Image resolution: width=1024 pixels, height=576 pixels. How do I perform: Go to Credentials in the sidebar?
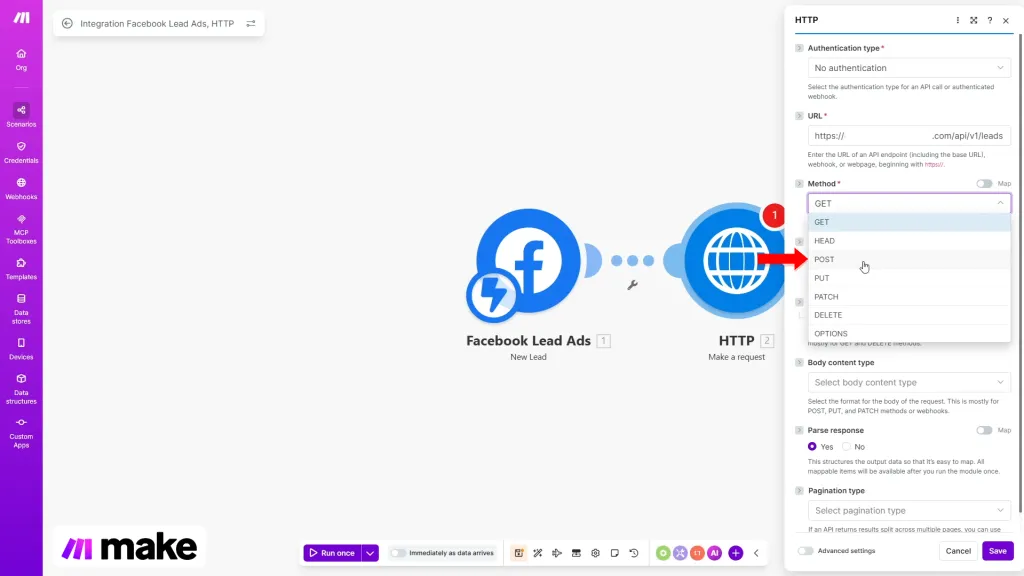coord(21,152)
